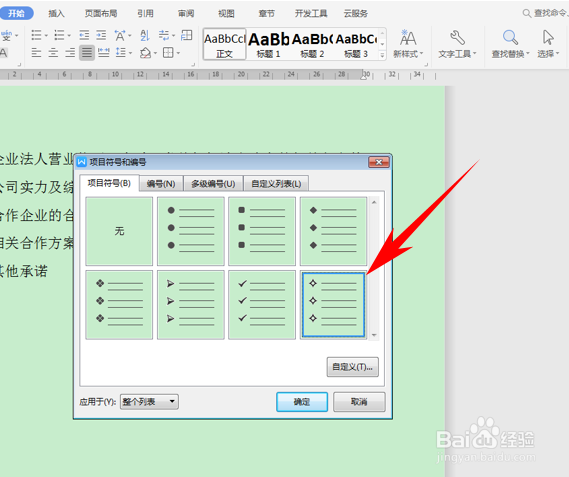Open the 审阅 ribbon tab

point(186,13)
